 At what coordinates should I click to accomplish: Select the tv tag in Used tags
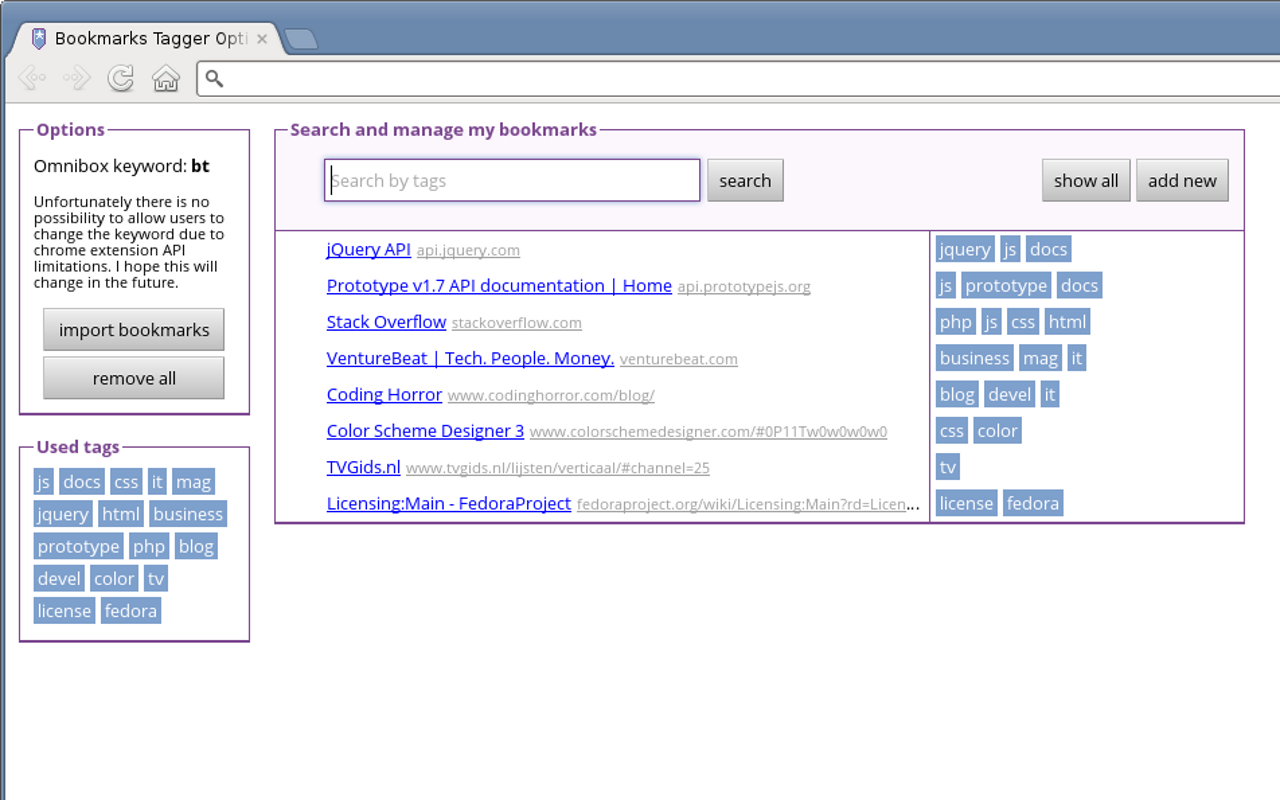[156, 578]
